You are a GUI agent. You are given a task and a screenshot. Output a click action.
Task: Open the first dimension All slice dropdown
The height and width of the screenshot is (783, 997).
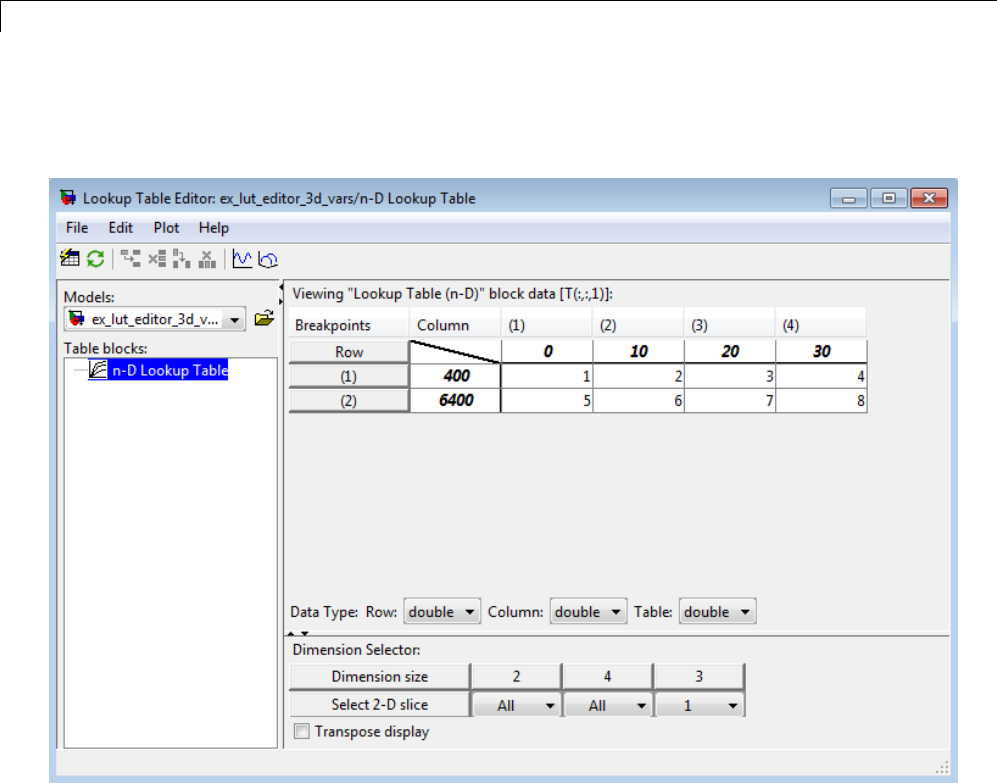(x=517, y=705)
